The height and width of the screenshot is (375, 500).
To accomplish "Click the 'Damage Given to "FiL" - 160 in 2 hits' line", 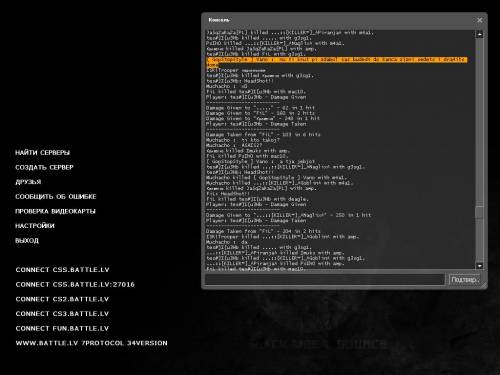I will click(260, 113).
